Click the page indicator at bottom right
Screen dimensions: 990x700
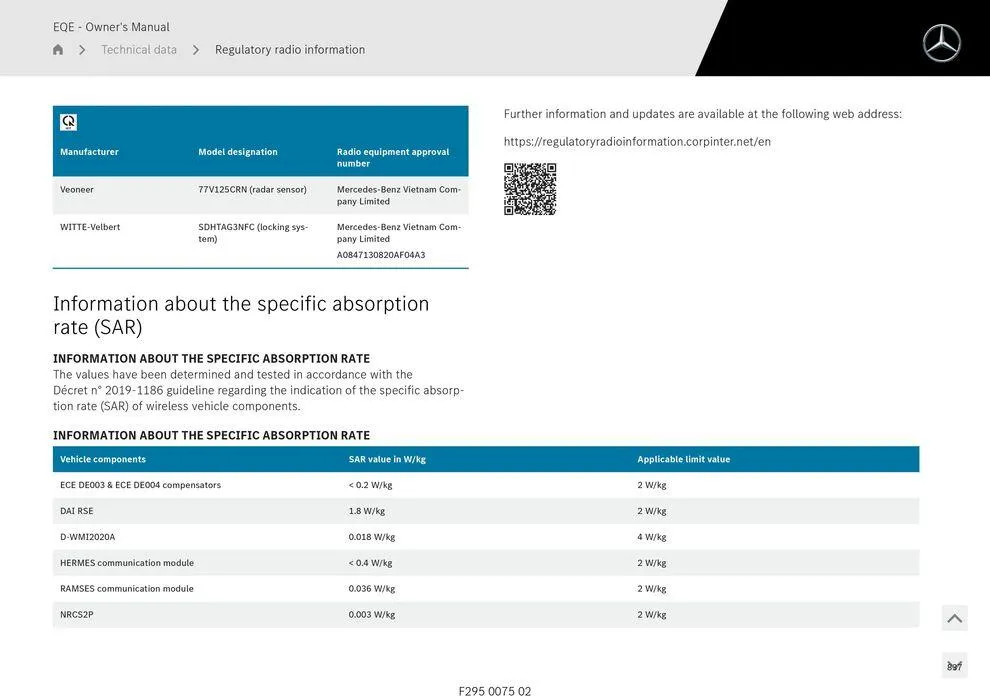point(953,664)
